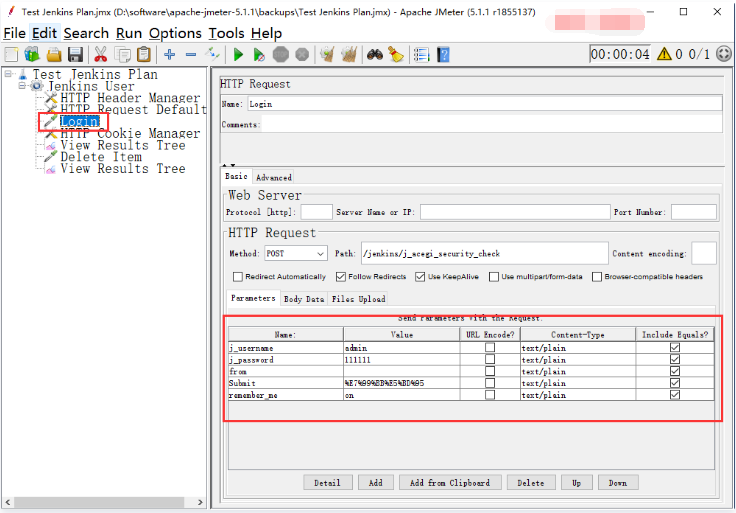Toggle Redirect Automatically checkbox

pyautogui.click(x=238, y=277)
